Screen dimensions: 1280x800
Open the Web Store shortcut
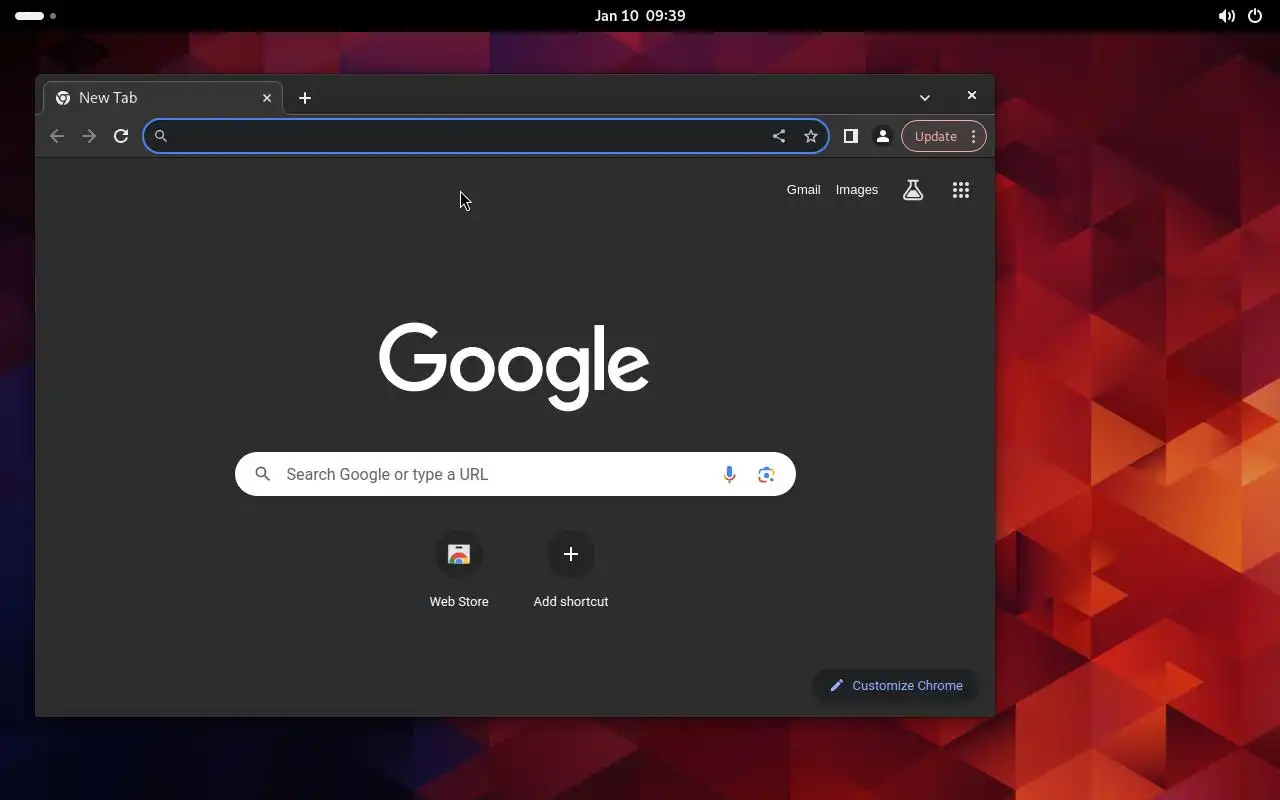click(459, 570)
